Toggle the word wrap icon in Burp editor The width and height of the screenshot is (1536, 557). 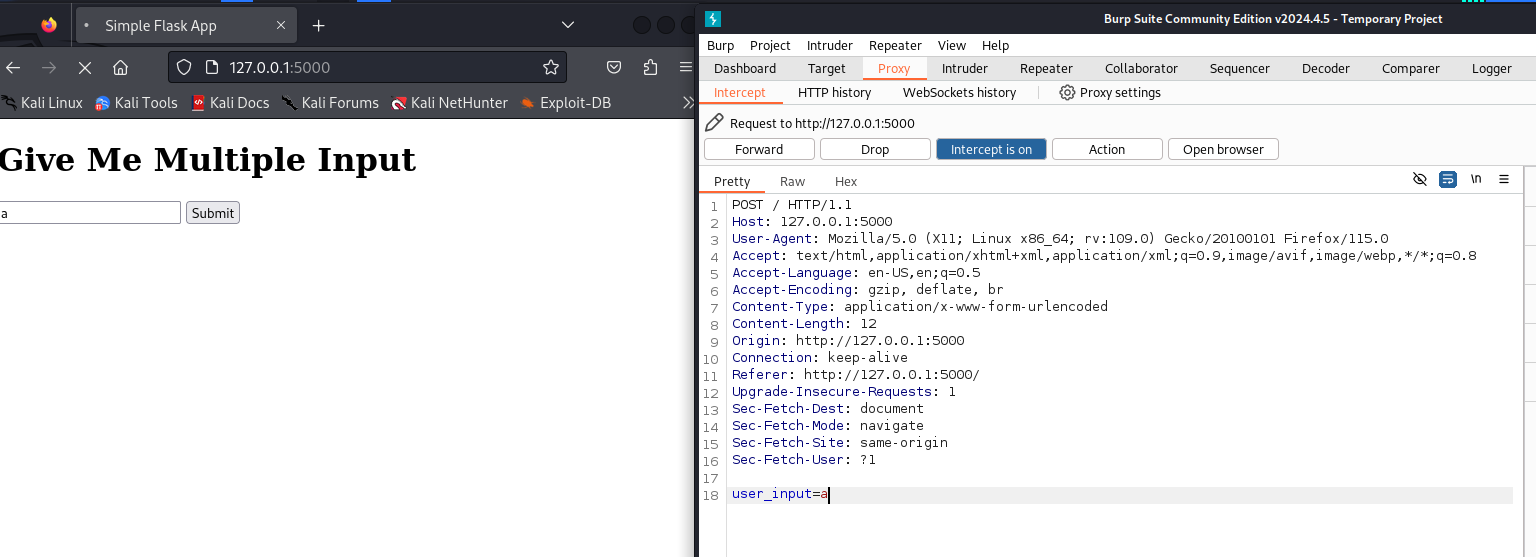1447,179
